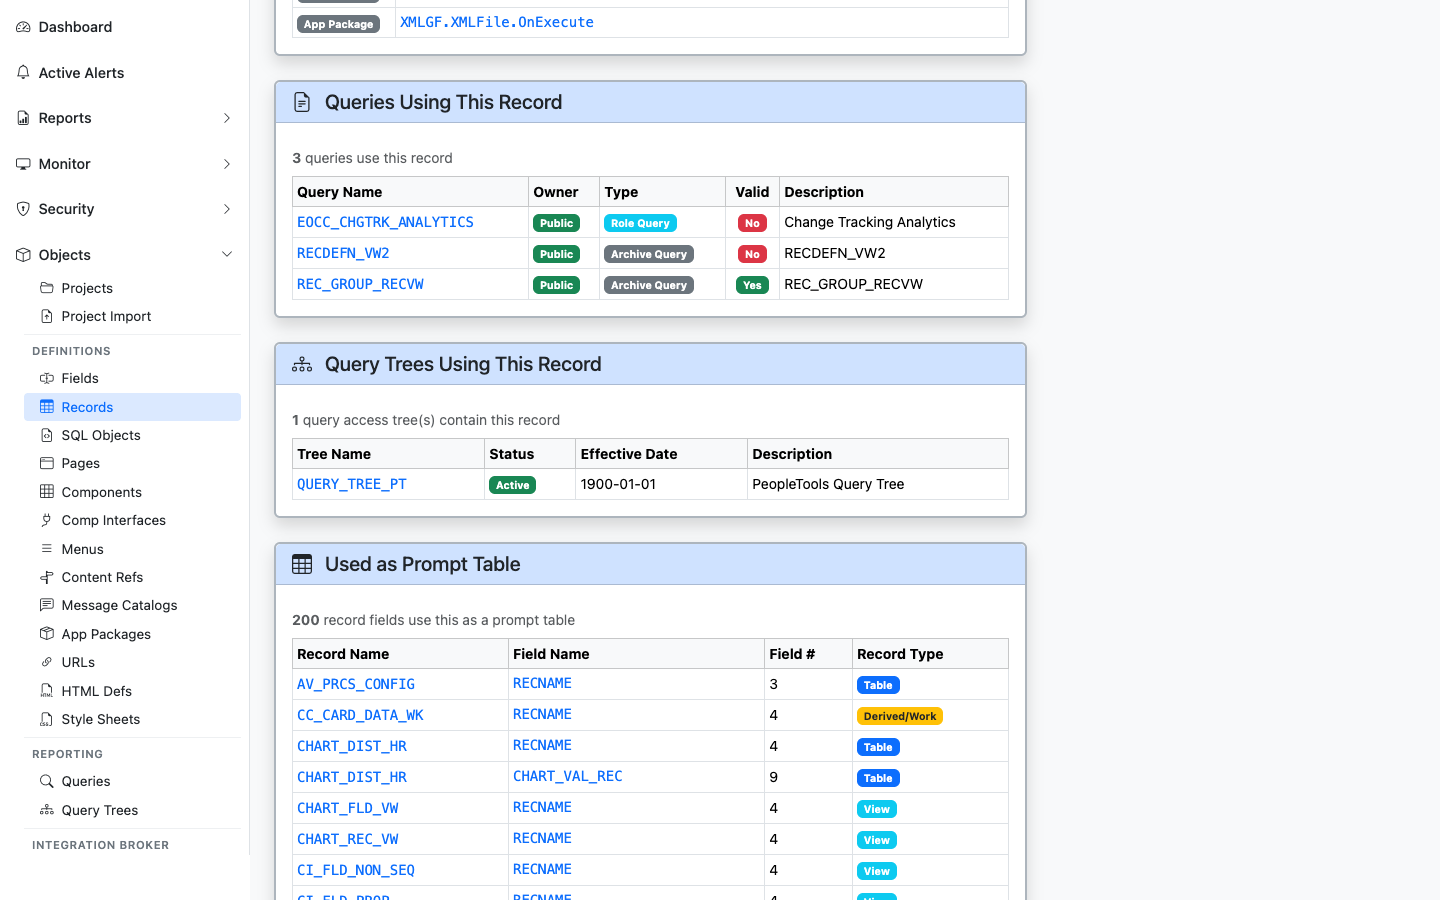Click the HTML Defs file icon
Viewport: 1440px width, 900px height.
click(x=46, y=691)
